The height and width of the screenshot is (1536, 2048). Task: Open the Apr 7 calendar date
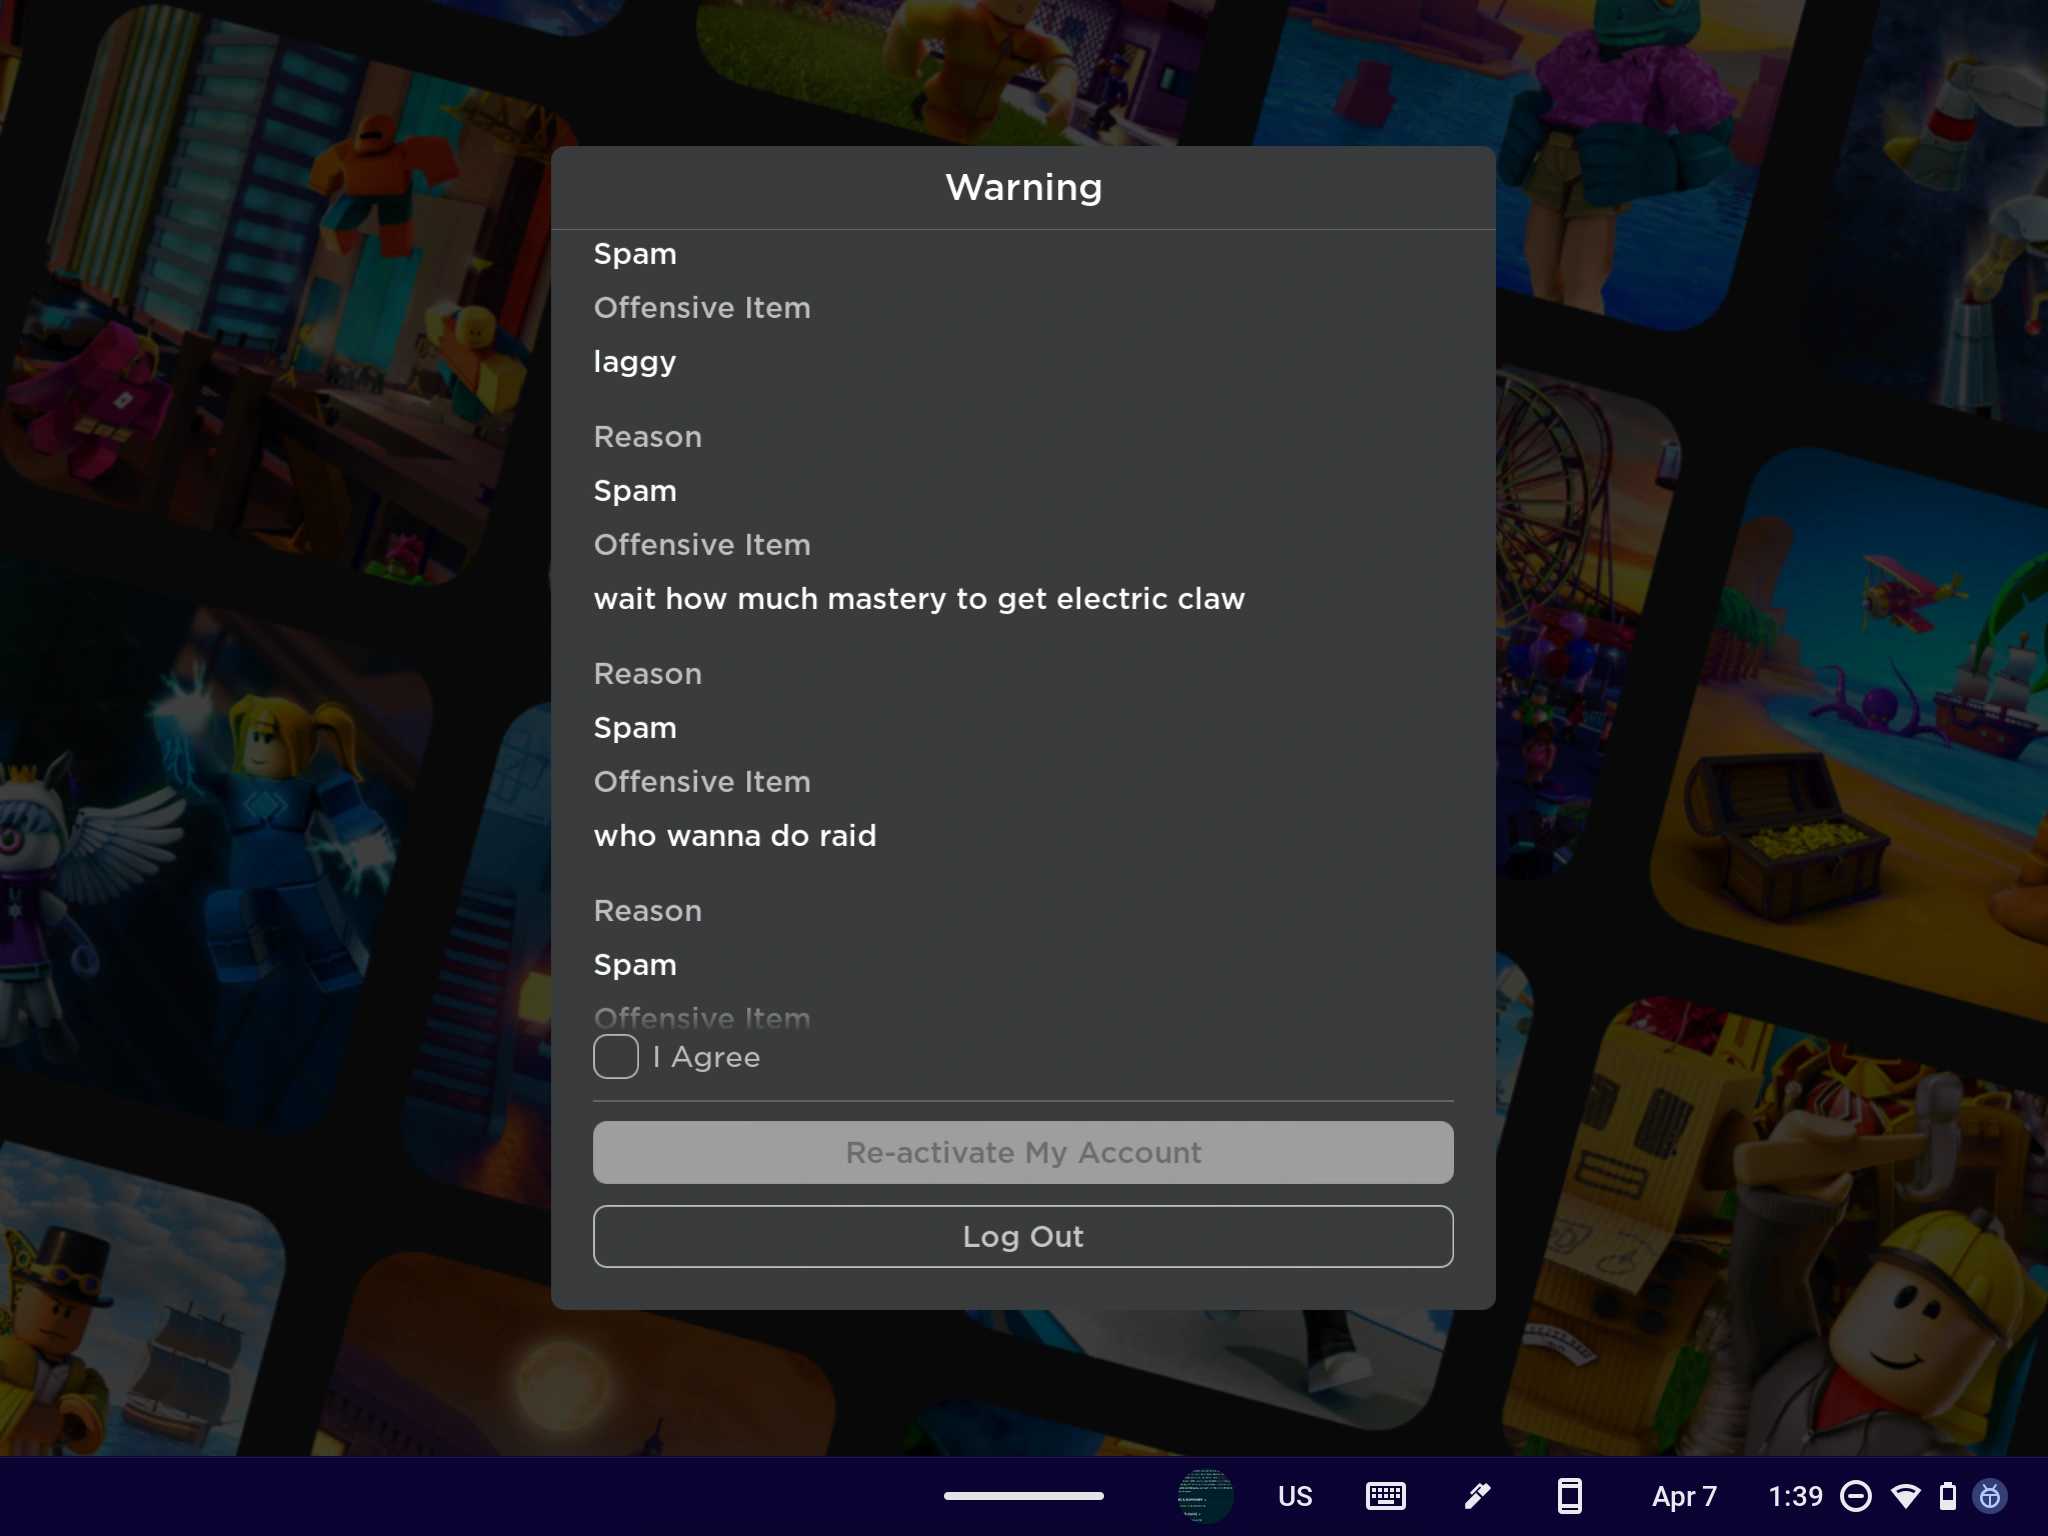[x=1684, y=1496]
